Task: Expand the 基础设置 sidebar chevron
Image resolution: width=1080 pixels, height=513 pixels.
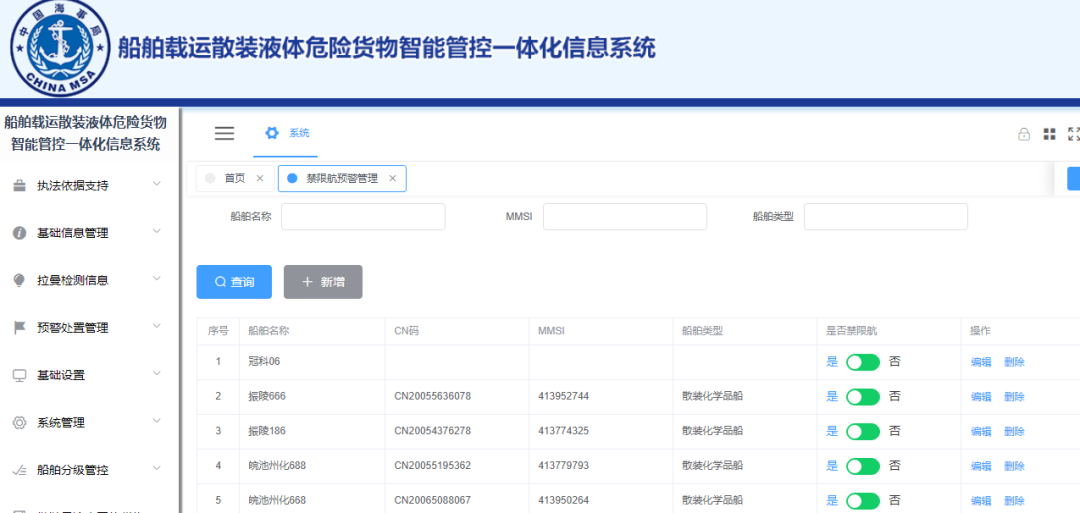Action: click(x=156, y=374)
